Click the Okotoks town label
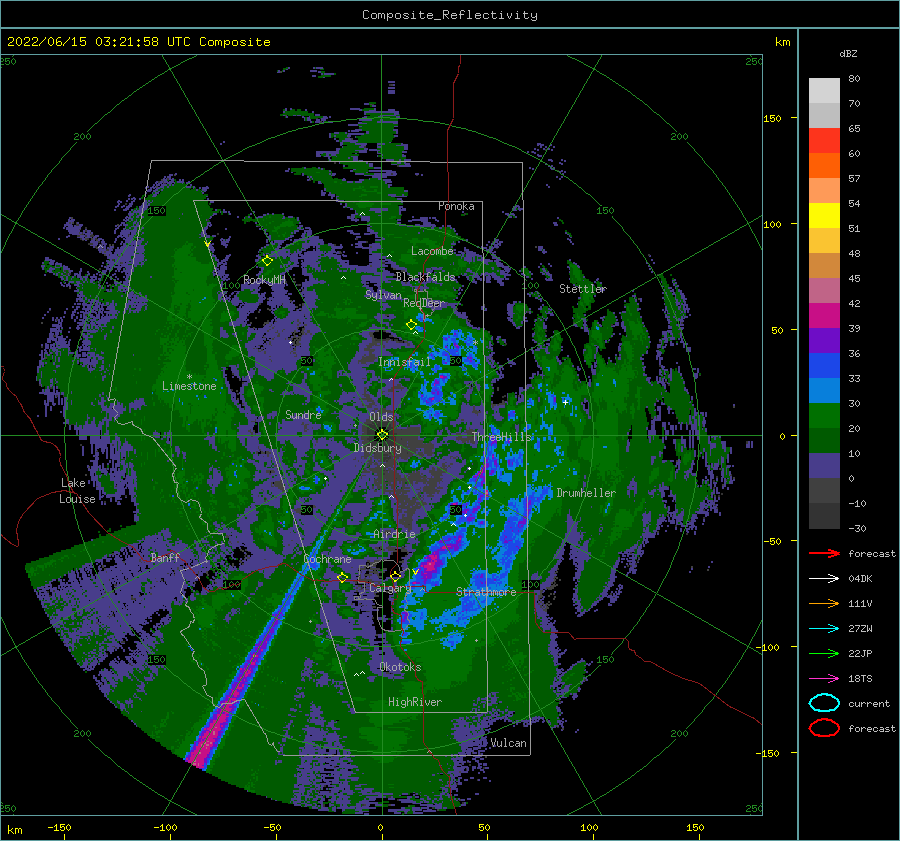900x841 pixels. [400, 667]
